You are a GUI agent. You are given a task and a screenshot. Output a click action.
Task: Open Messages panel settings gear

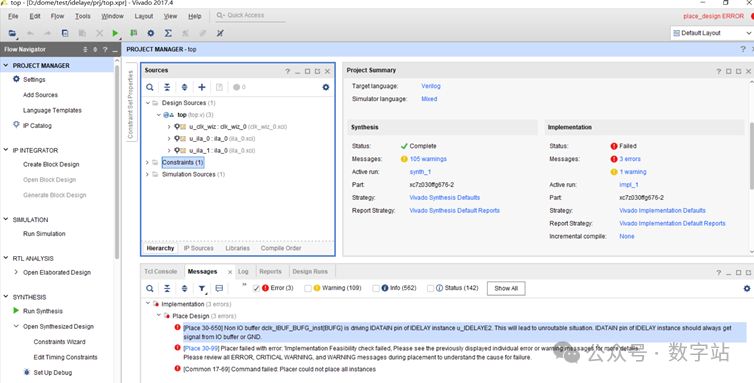747,288
